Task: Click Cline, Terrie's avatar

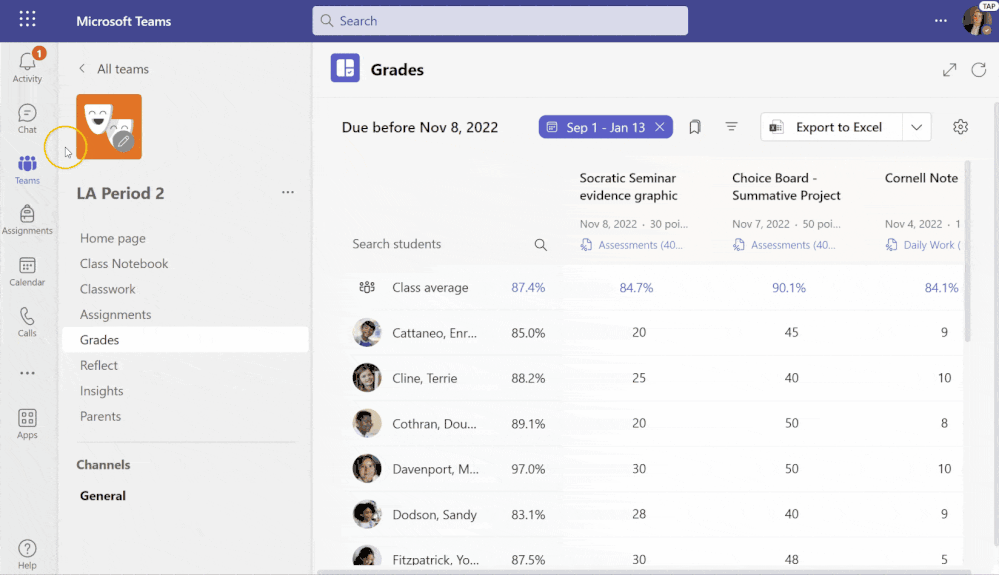Action: click(x=367, y=378)
